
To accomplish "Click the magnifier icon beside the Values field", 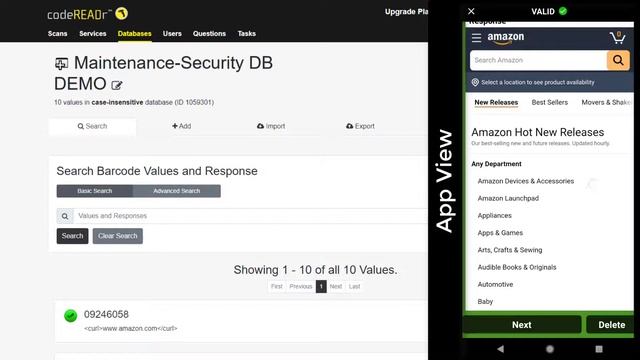I will [65, 216].
